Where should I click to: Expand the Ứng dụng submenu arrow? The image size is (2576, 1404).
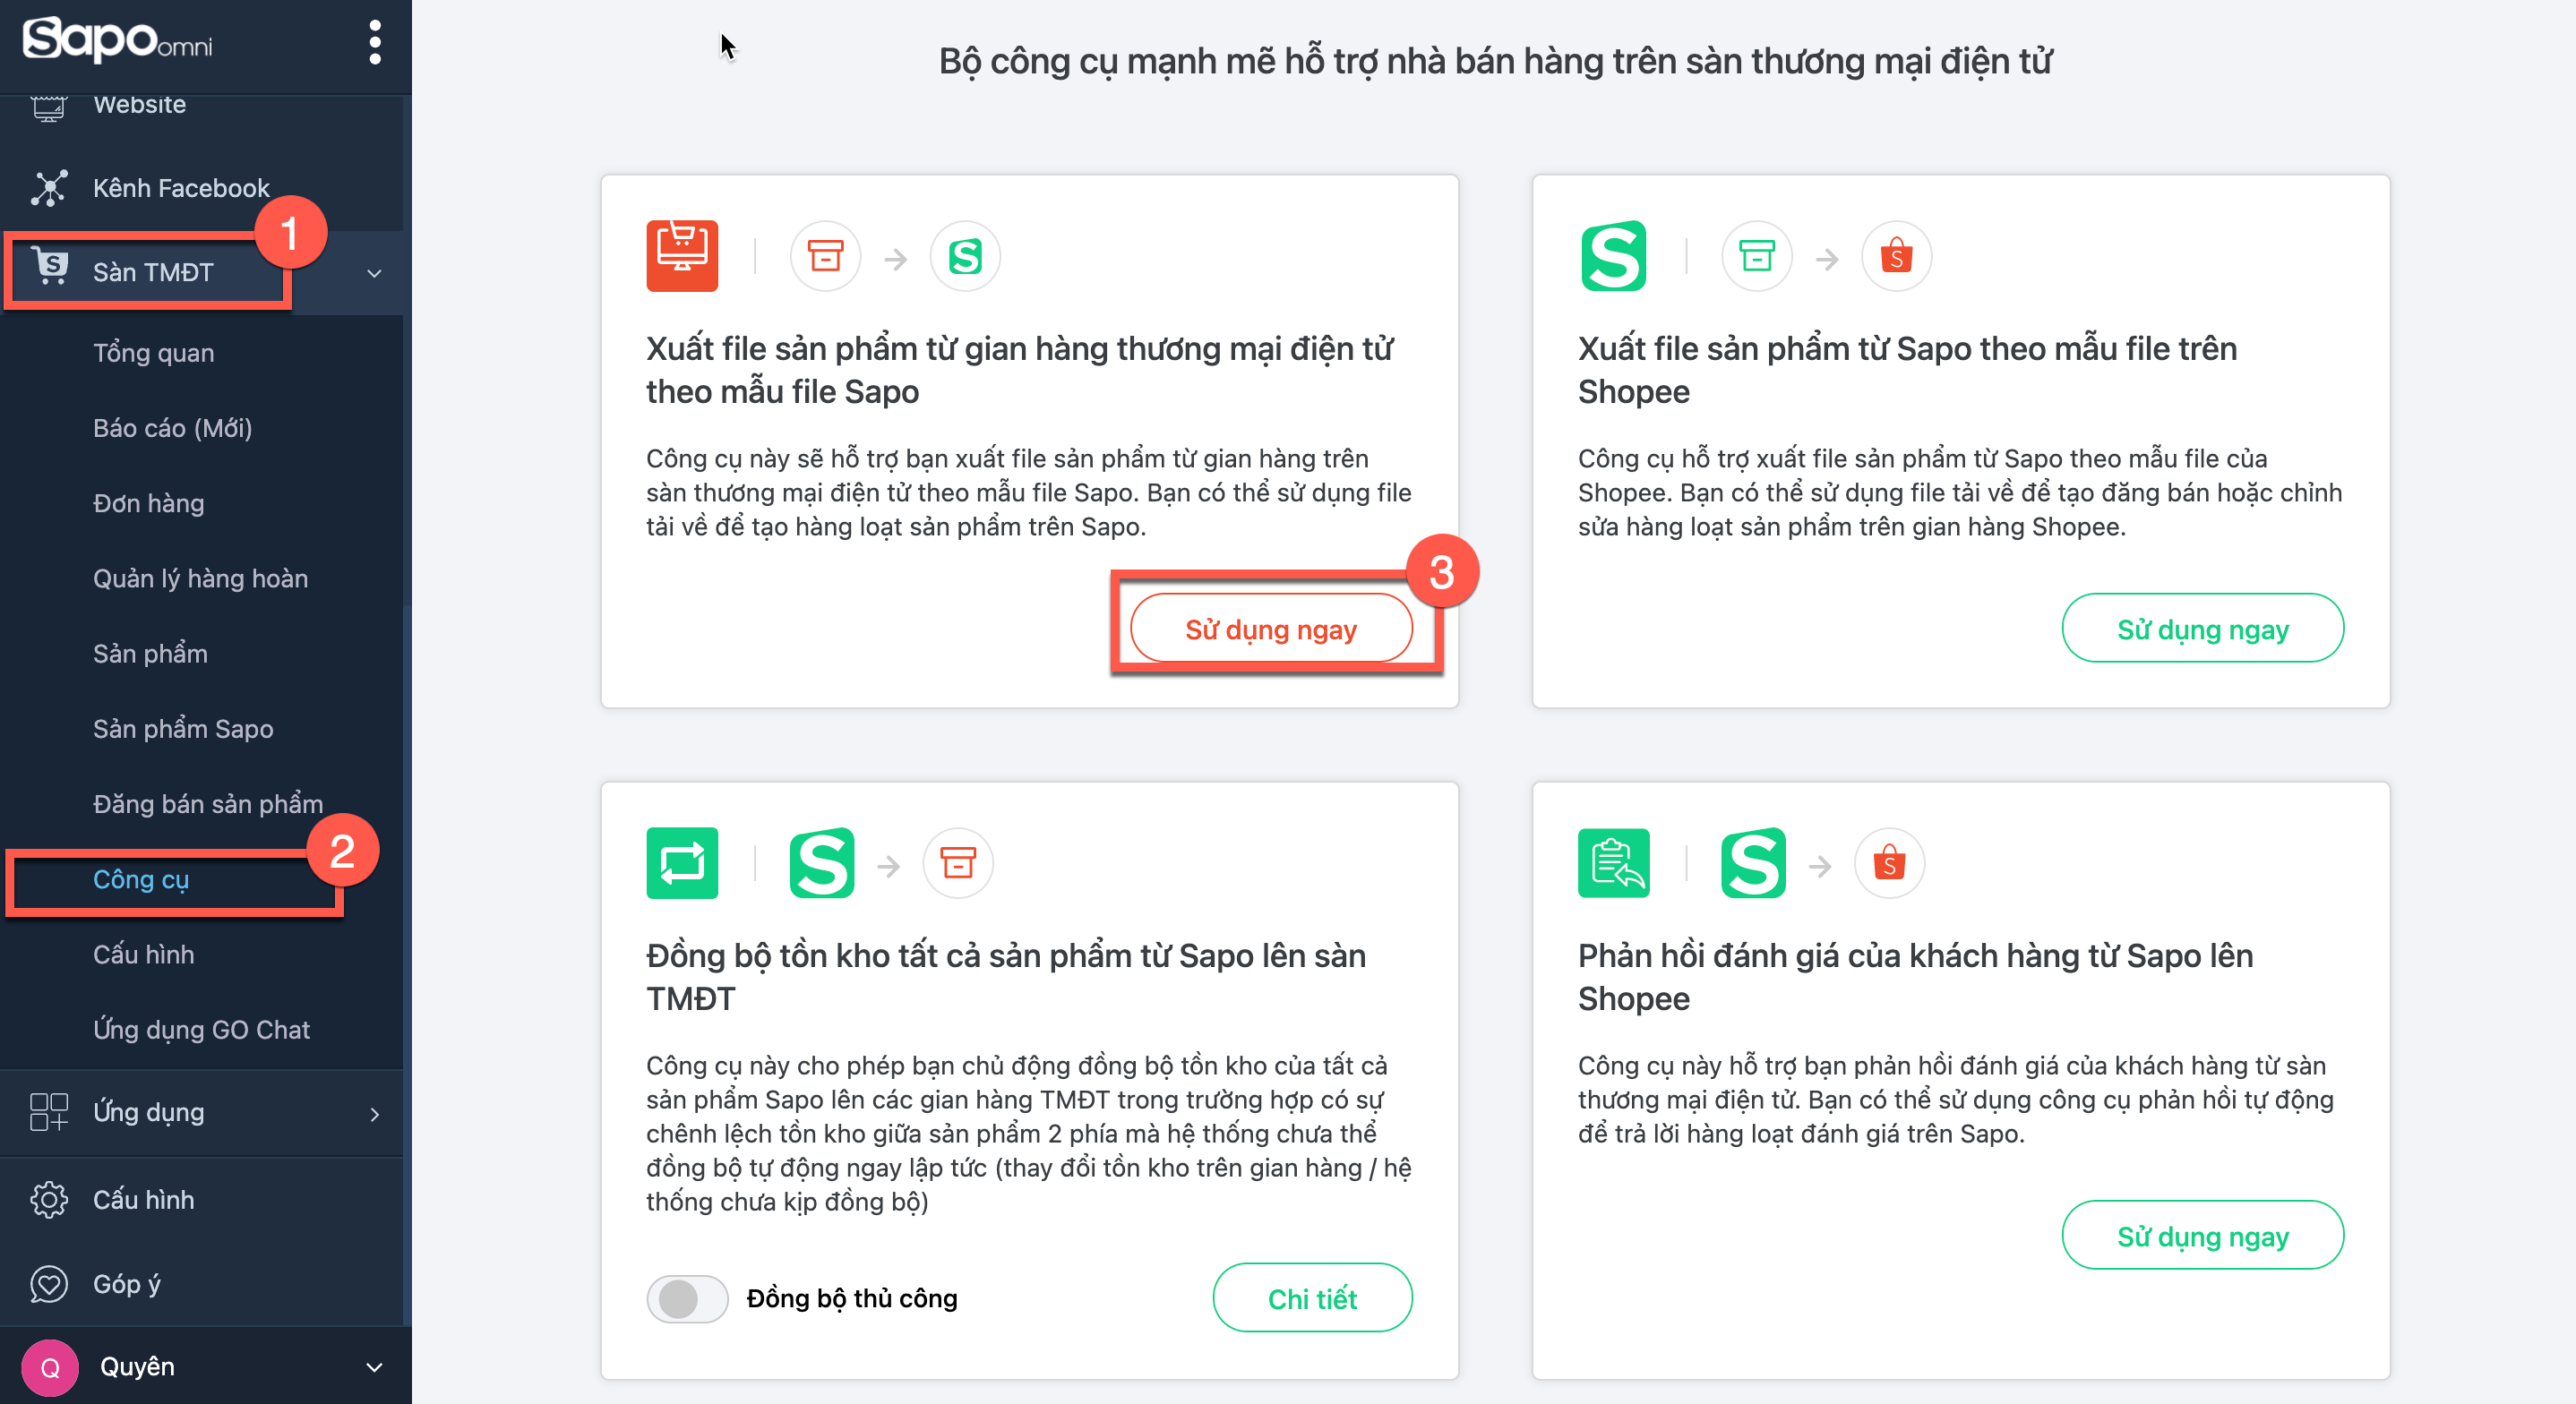(375, 1114)
